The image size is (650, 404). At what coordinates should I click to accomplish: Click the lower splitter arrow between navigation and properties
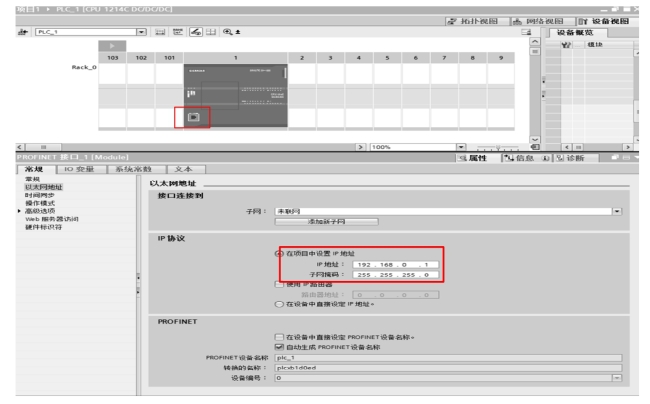138,293
